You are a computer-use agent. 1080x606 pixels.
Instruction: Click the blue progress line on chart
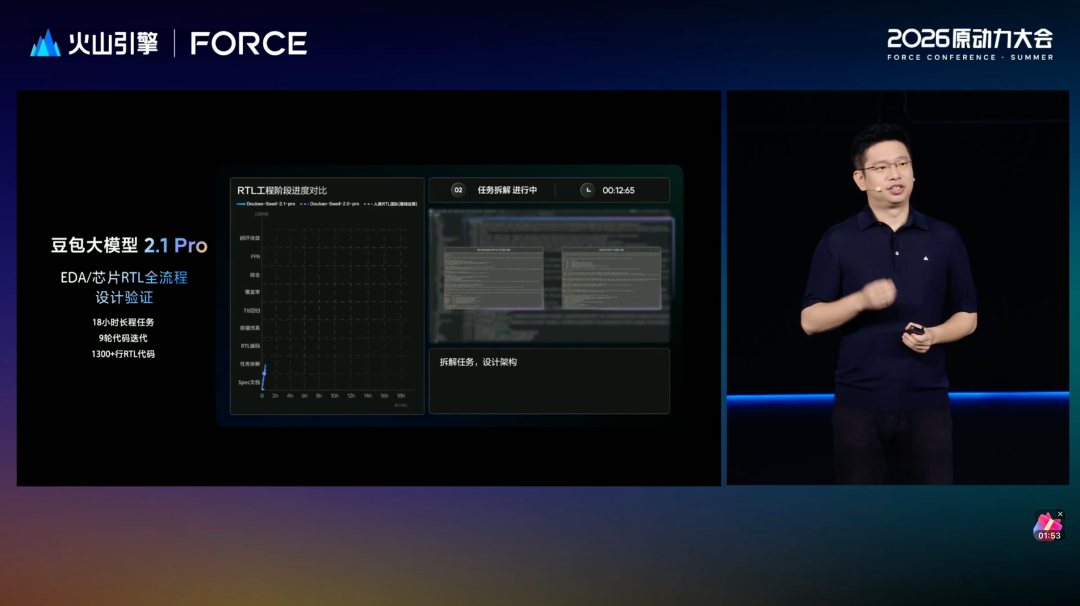(x=264, y=377)
